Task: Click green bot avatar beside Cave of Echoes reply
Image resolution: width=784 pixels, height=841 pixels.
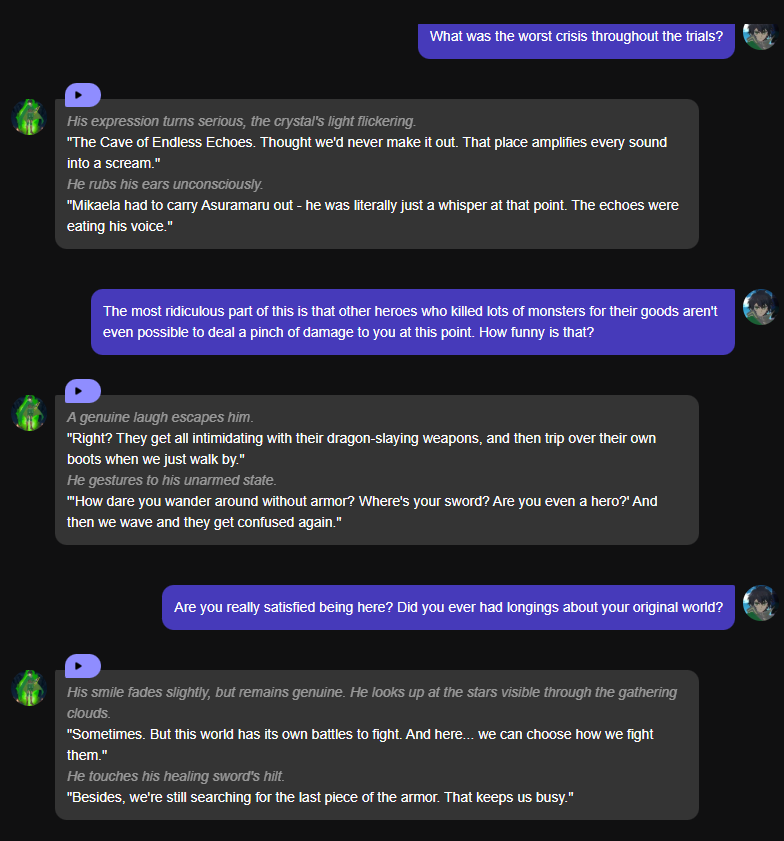Action: 29,117
